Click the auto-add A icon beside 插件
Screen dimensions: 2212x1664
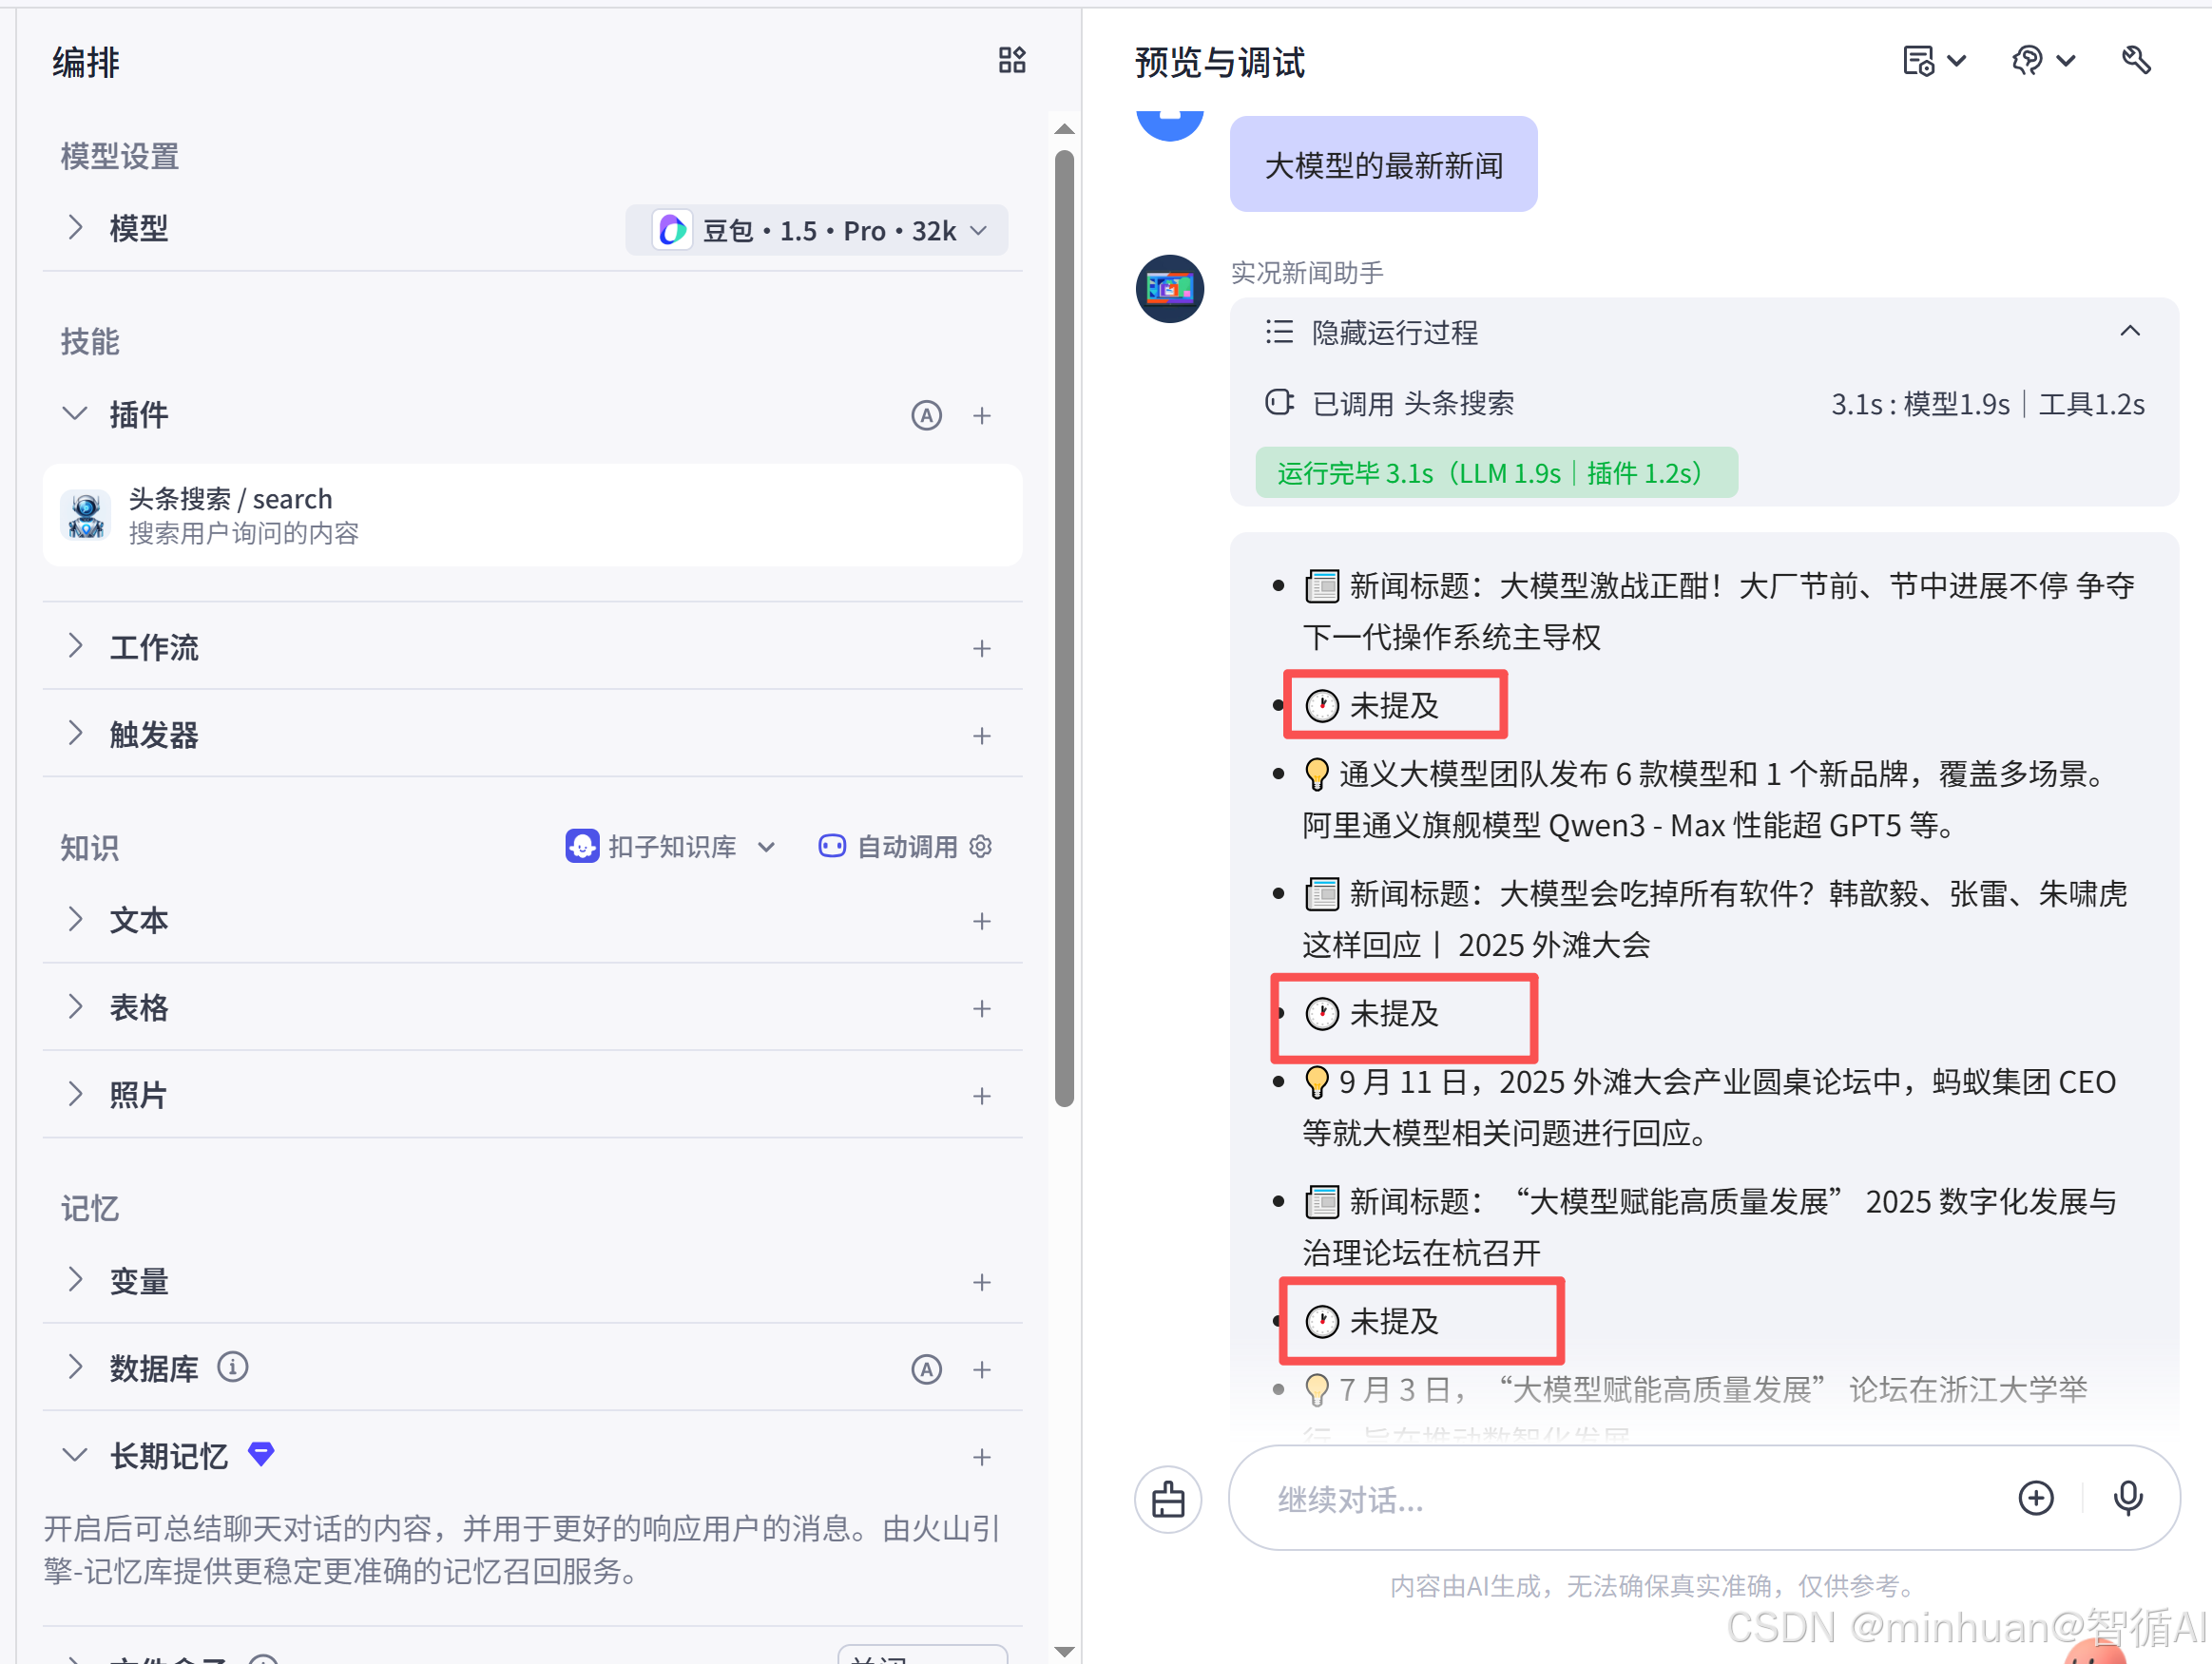tap(926, 416)
